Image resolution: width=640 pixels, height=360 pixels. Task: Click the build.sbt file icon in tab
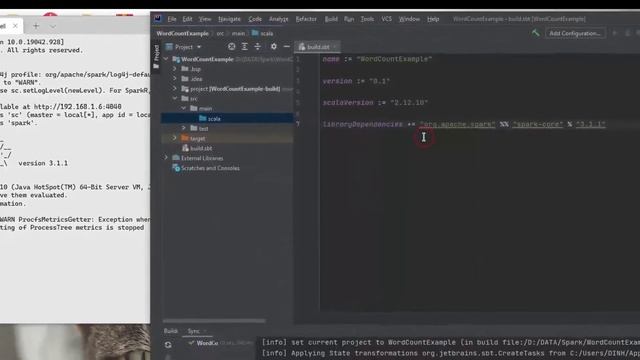pos(302,47)
